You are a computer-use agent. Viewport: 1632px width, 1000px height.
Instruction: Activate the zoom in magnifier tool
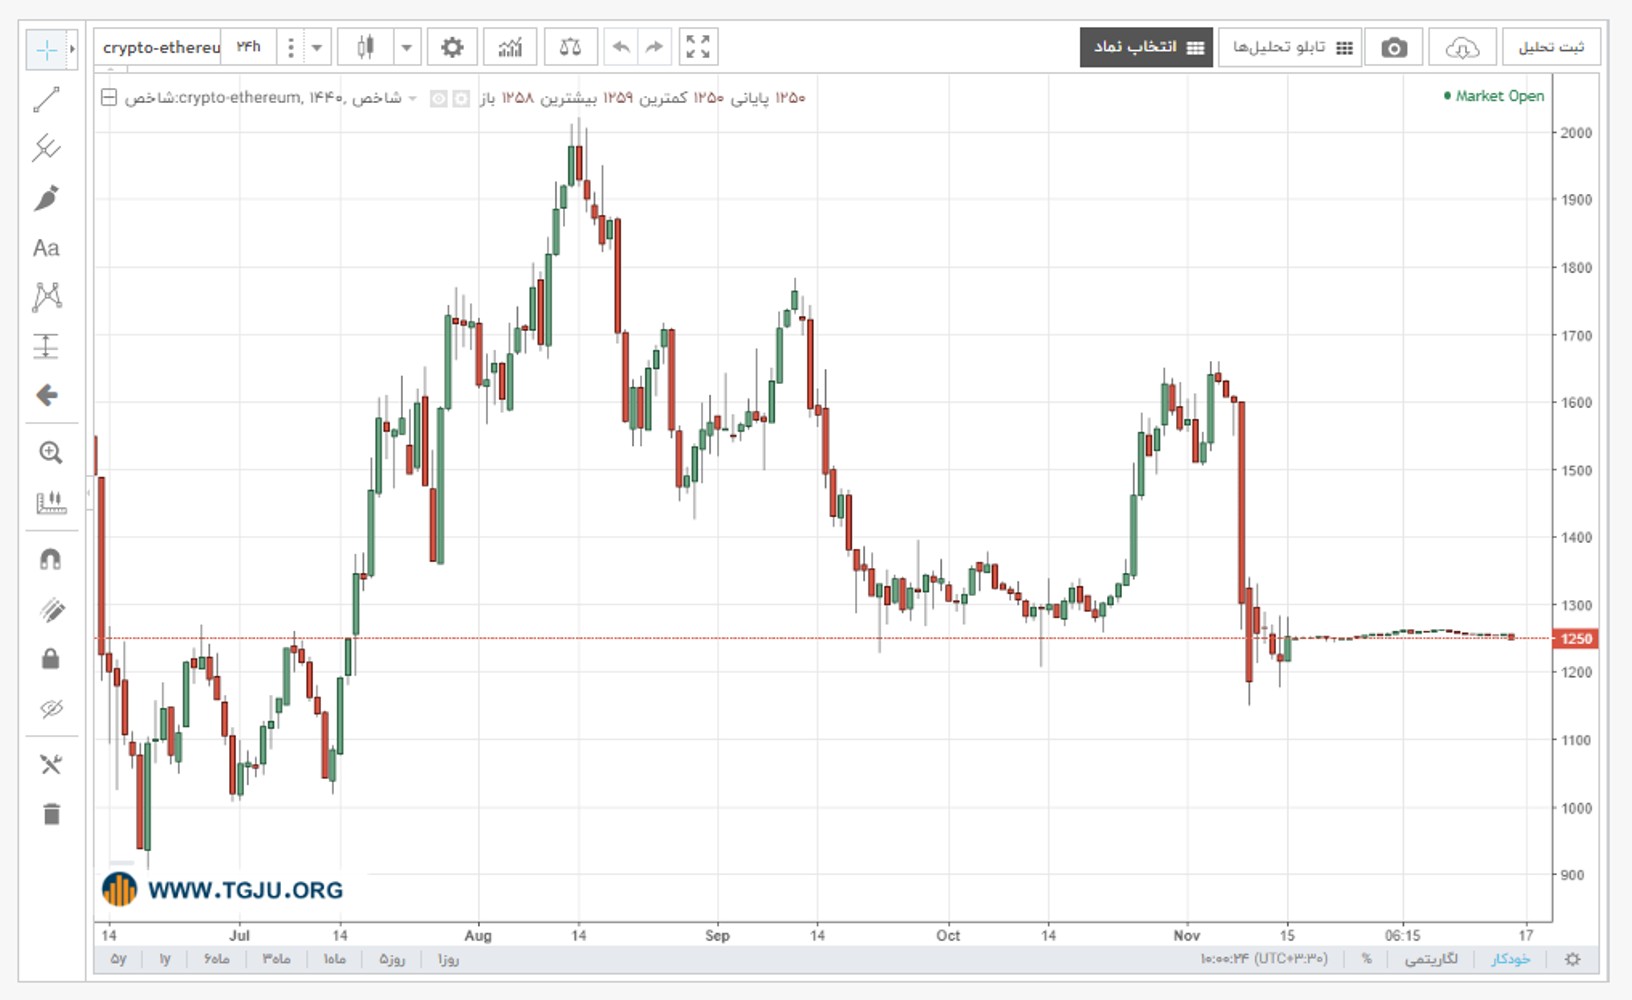(50, 452)
